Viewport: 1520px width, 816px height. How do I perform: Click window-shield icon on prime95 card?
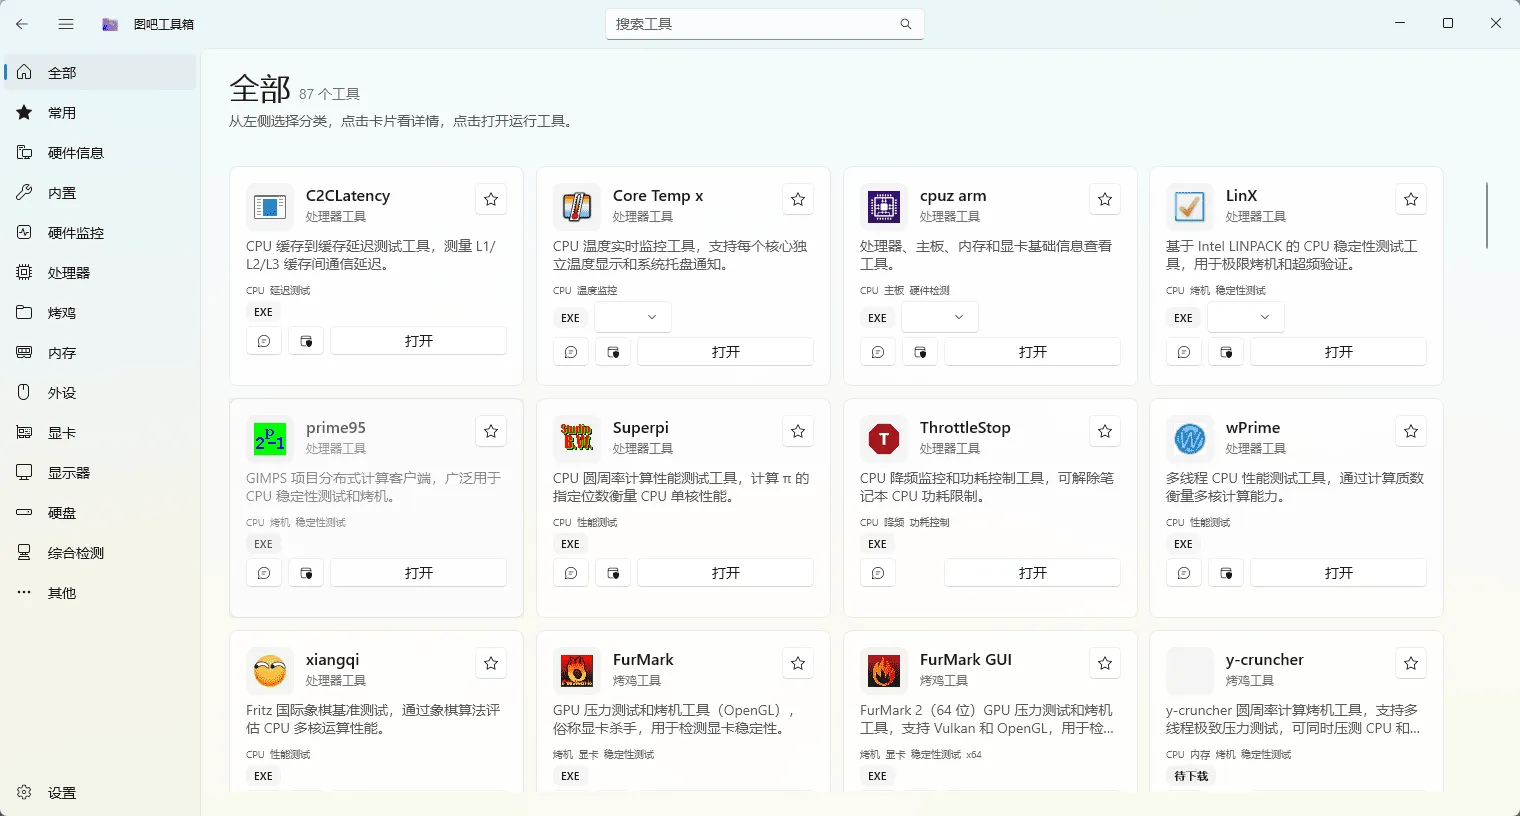[x=306, y=573]
